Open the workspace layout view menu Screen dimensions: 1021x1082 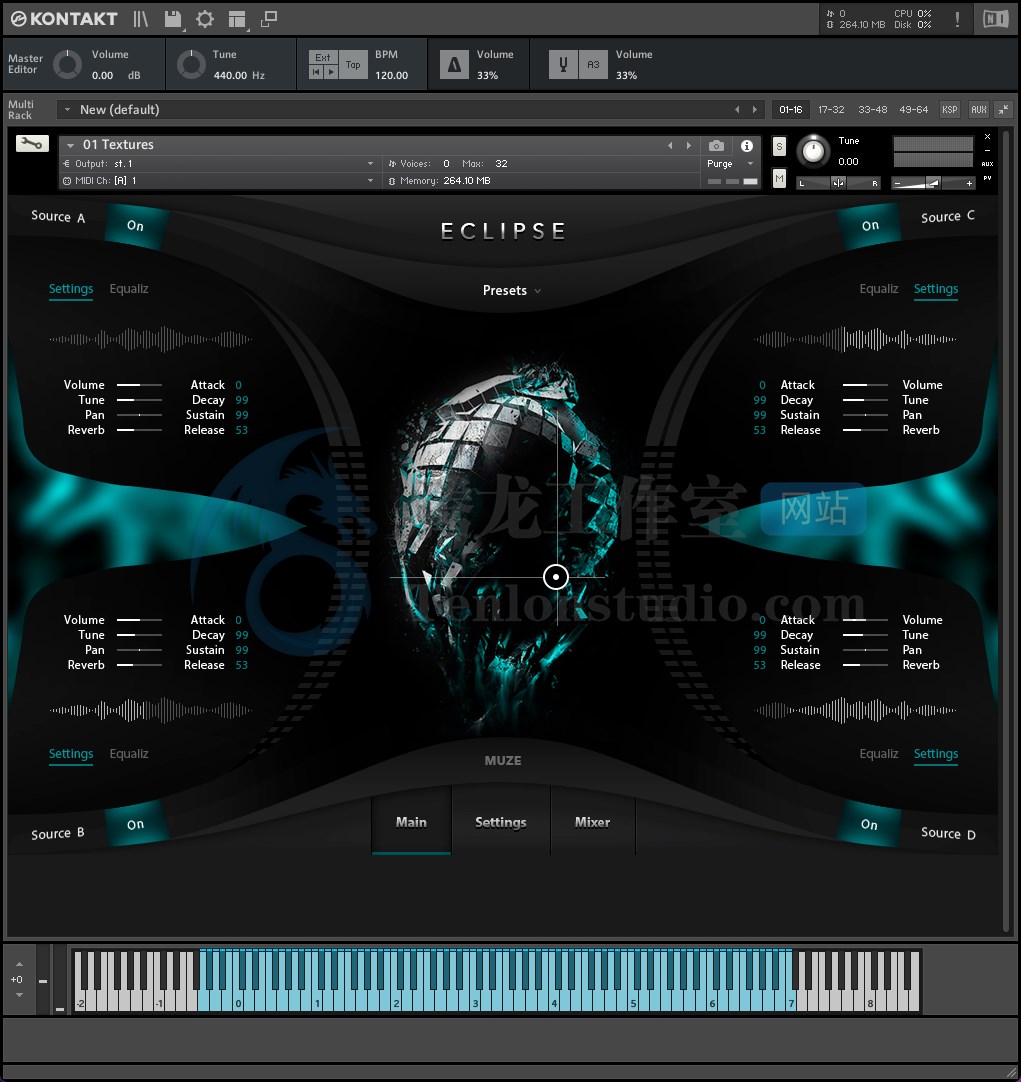[237, 19]
